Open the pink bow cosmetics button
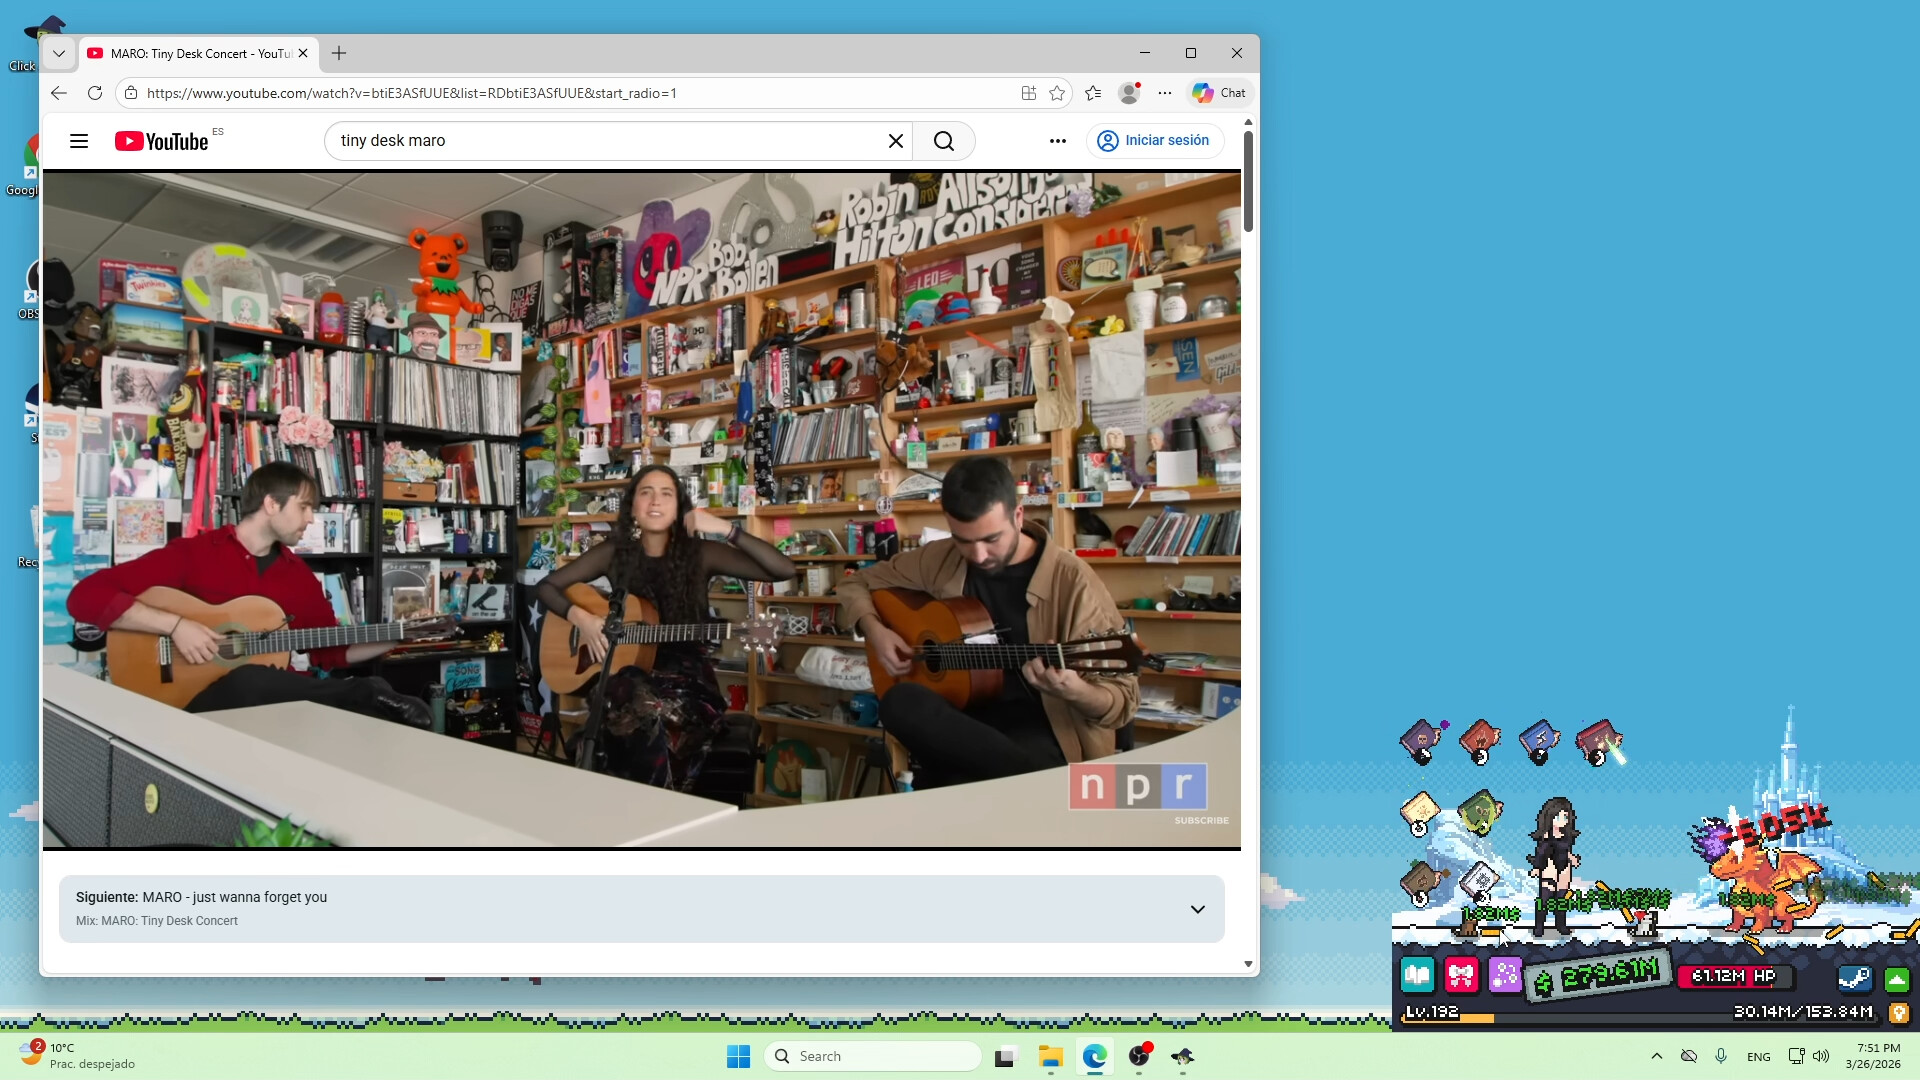The image size is (1920, 1080). tap(1461, 974)
